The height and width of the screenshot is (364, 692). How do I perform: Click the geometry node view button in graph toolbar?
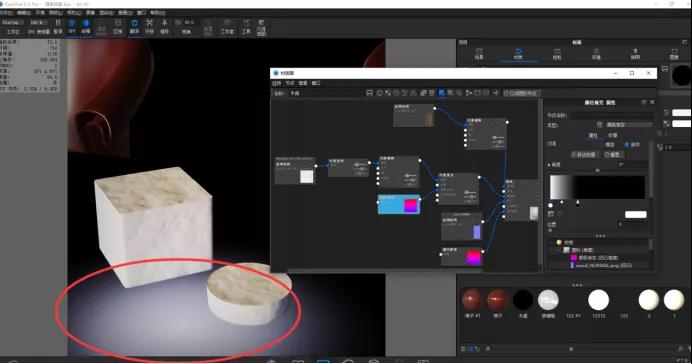(x=522, y=93)
